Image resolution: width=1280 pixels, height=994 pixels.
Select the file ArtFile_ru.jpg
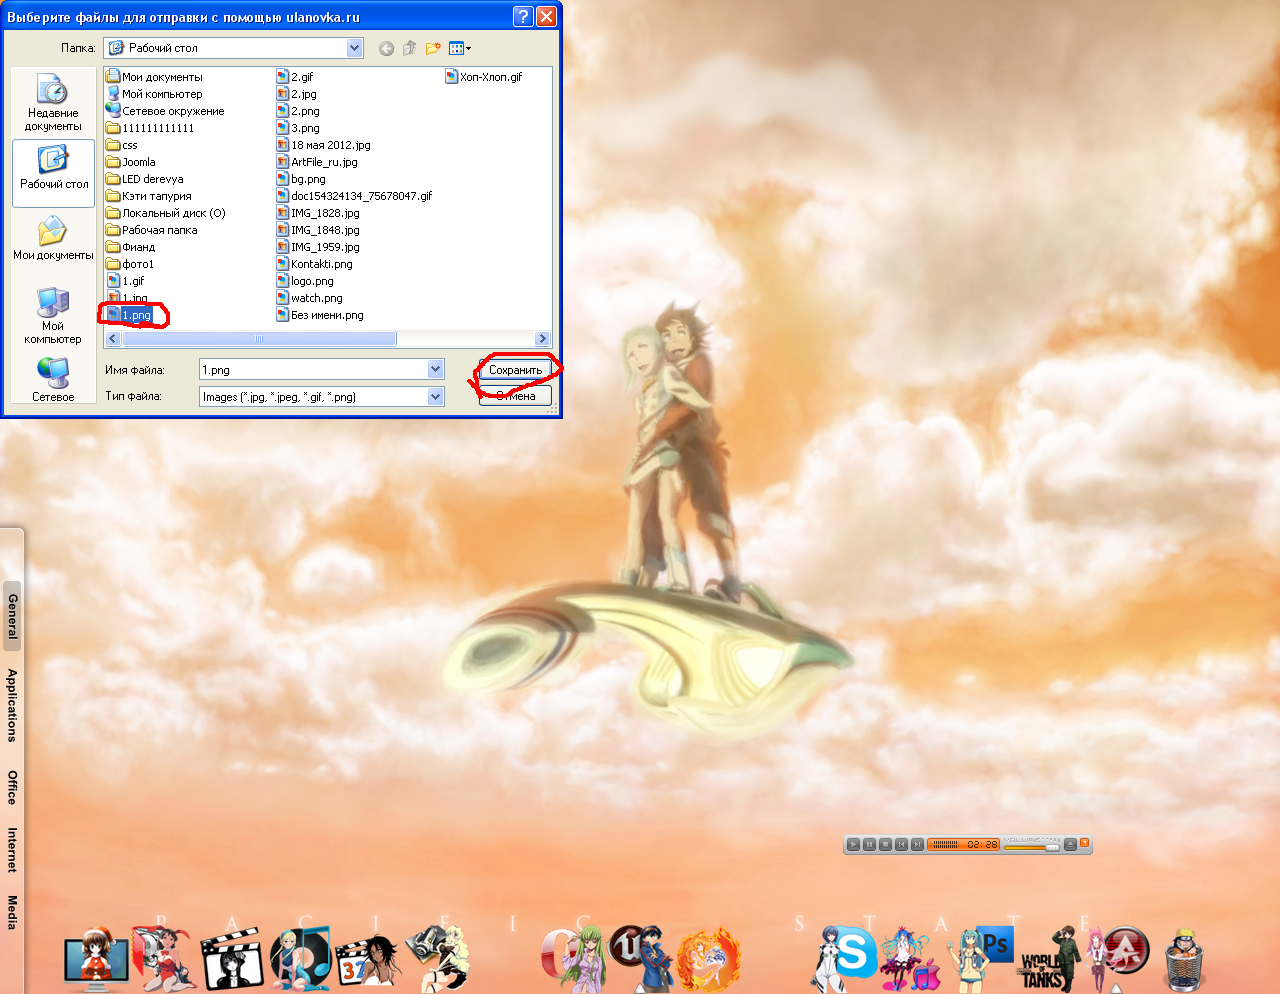(x=317, y=162)
